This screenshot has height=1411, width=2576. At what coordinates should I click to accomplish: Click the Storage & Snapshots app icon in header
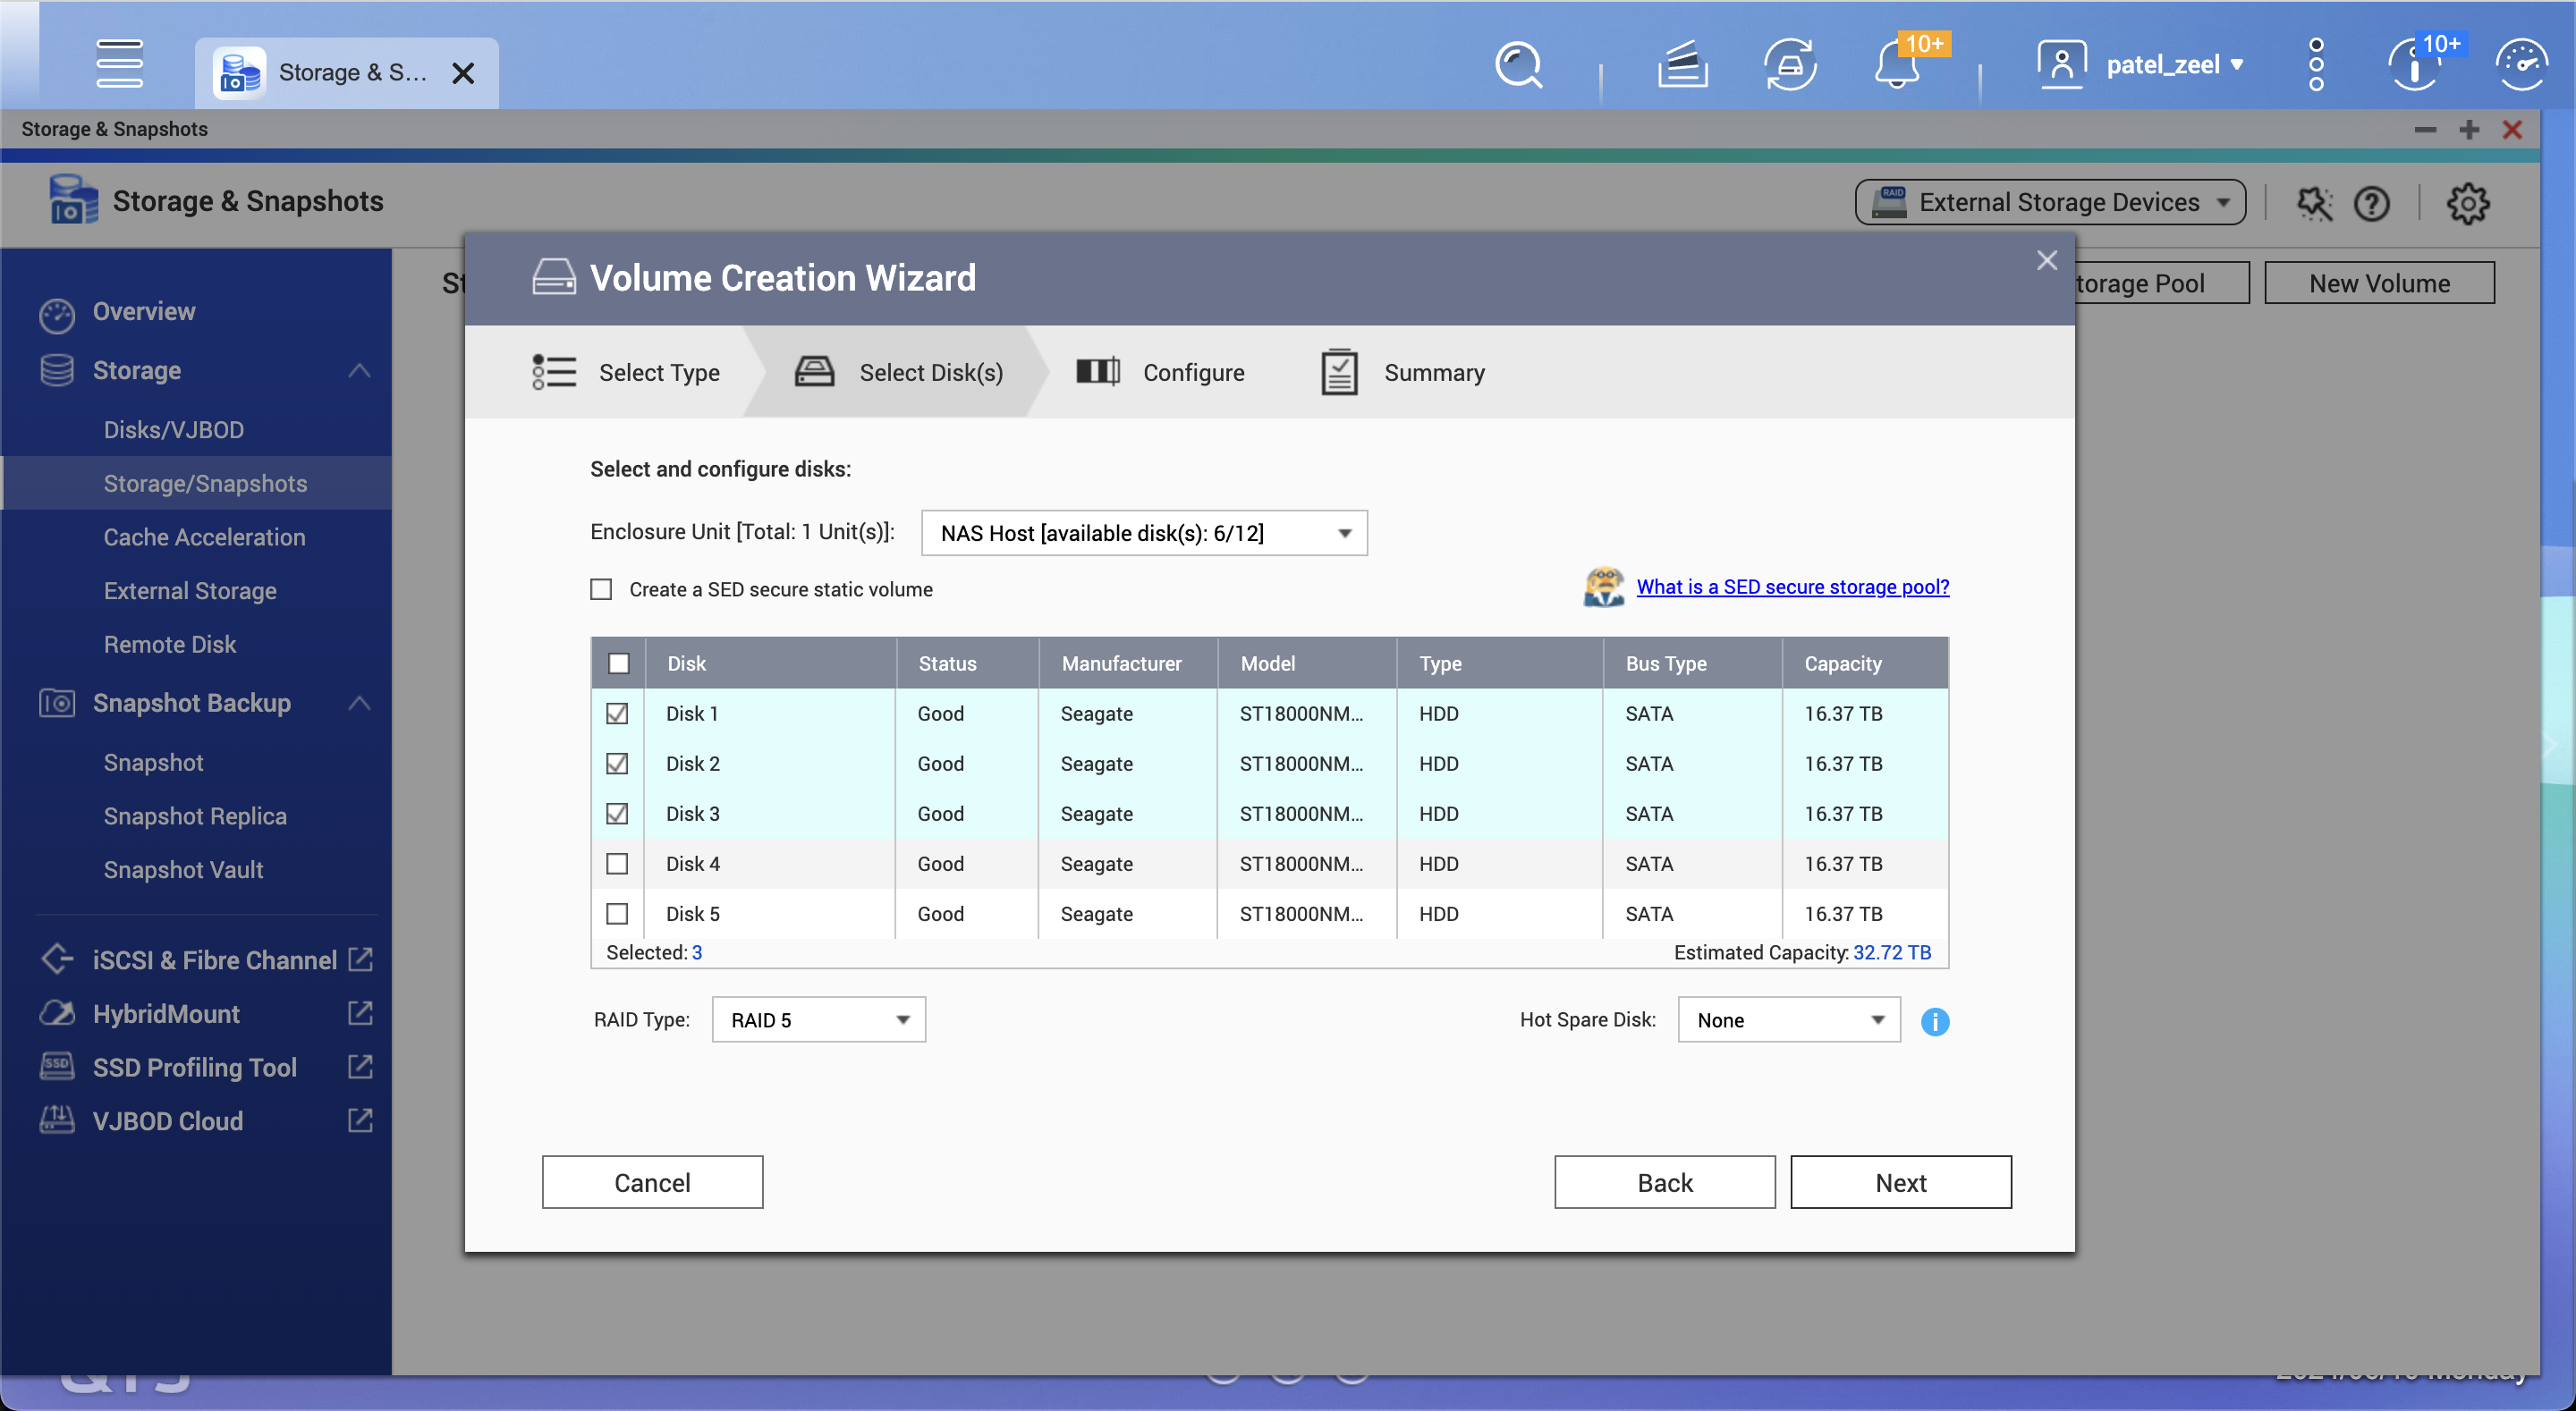73,200
